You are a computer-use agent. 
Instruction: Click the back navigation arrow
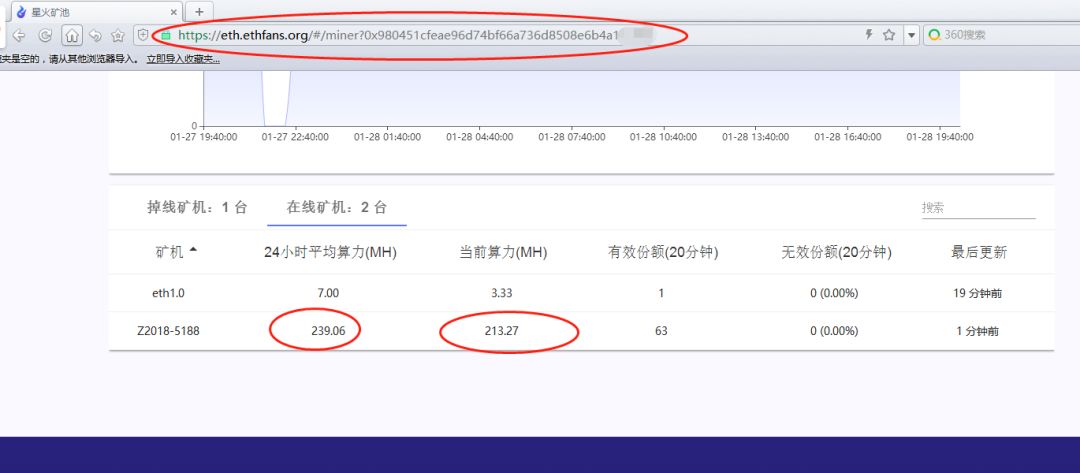(x=20, y=35)
